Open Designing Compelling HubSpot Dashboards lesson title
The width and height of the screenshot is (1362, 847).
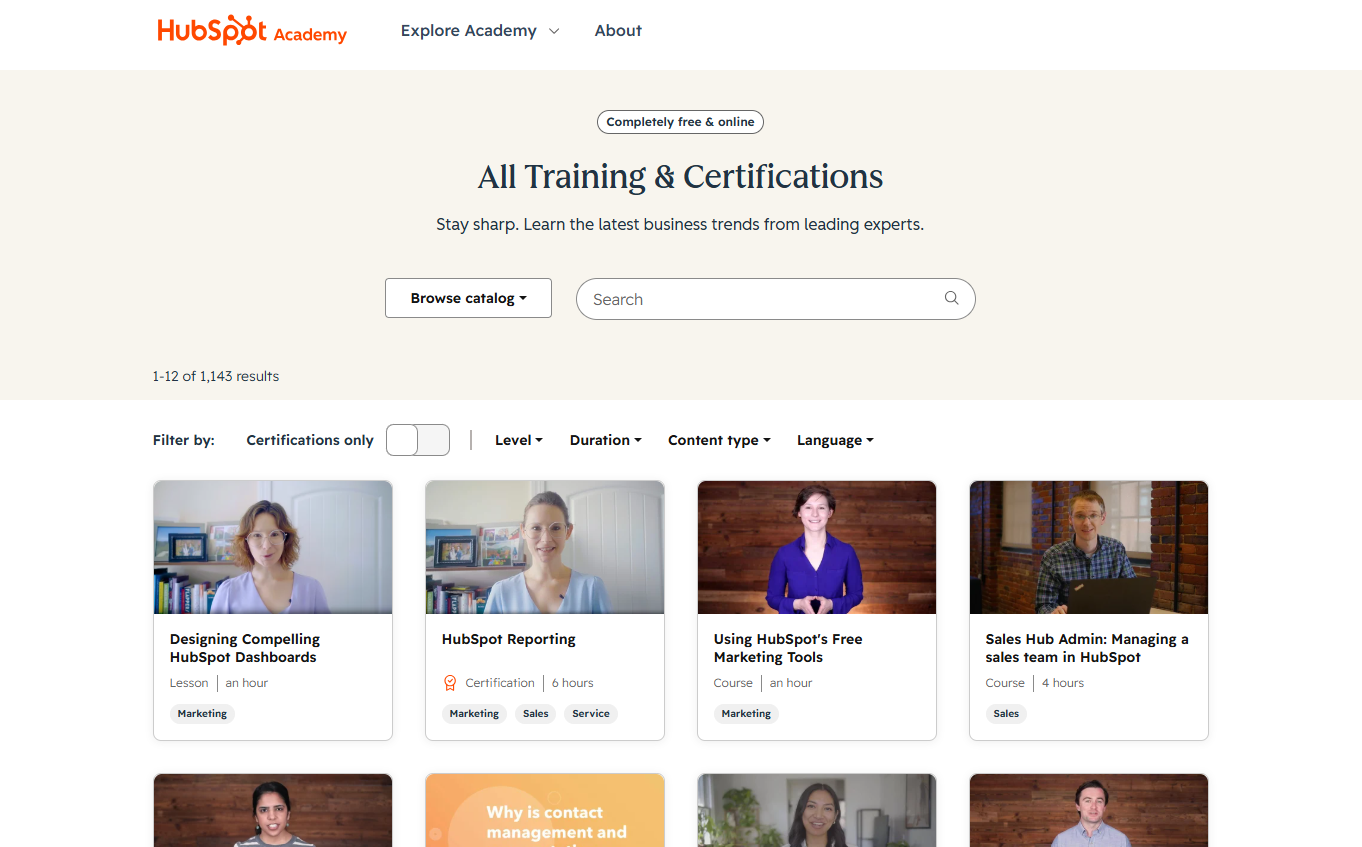(x=245, y=648)
